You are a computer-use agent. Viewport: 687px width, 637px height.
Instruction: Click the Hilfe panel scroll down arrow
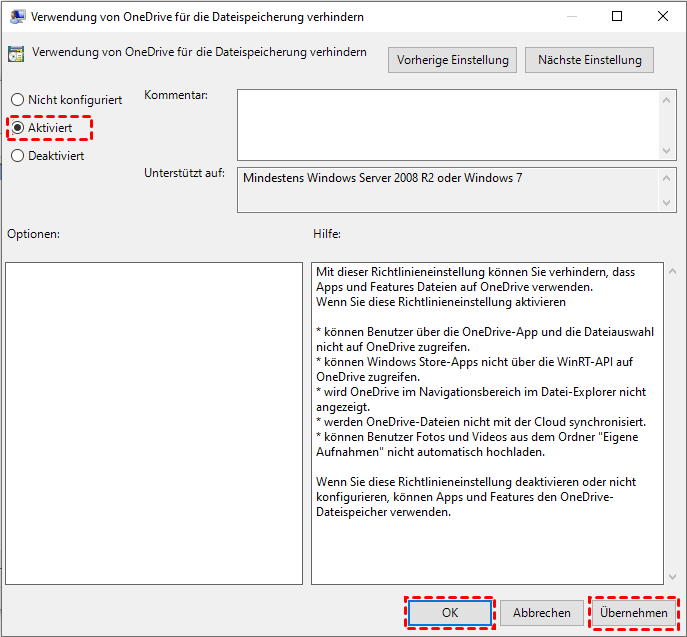673,577
